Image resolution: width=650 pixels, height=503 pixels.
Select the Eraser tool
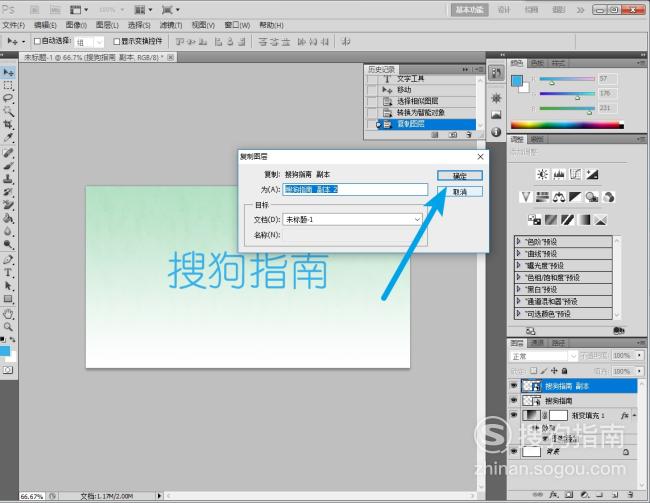(x=8, y=205)
